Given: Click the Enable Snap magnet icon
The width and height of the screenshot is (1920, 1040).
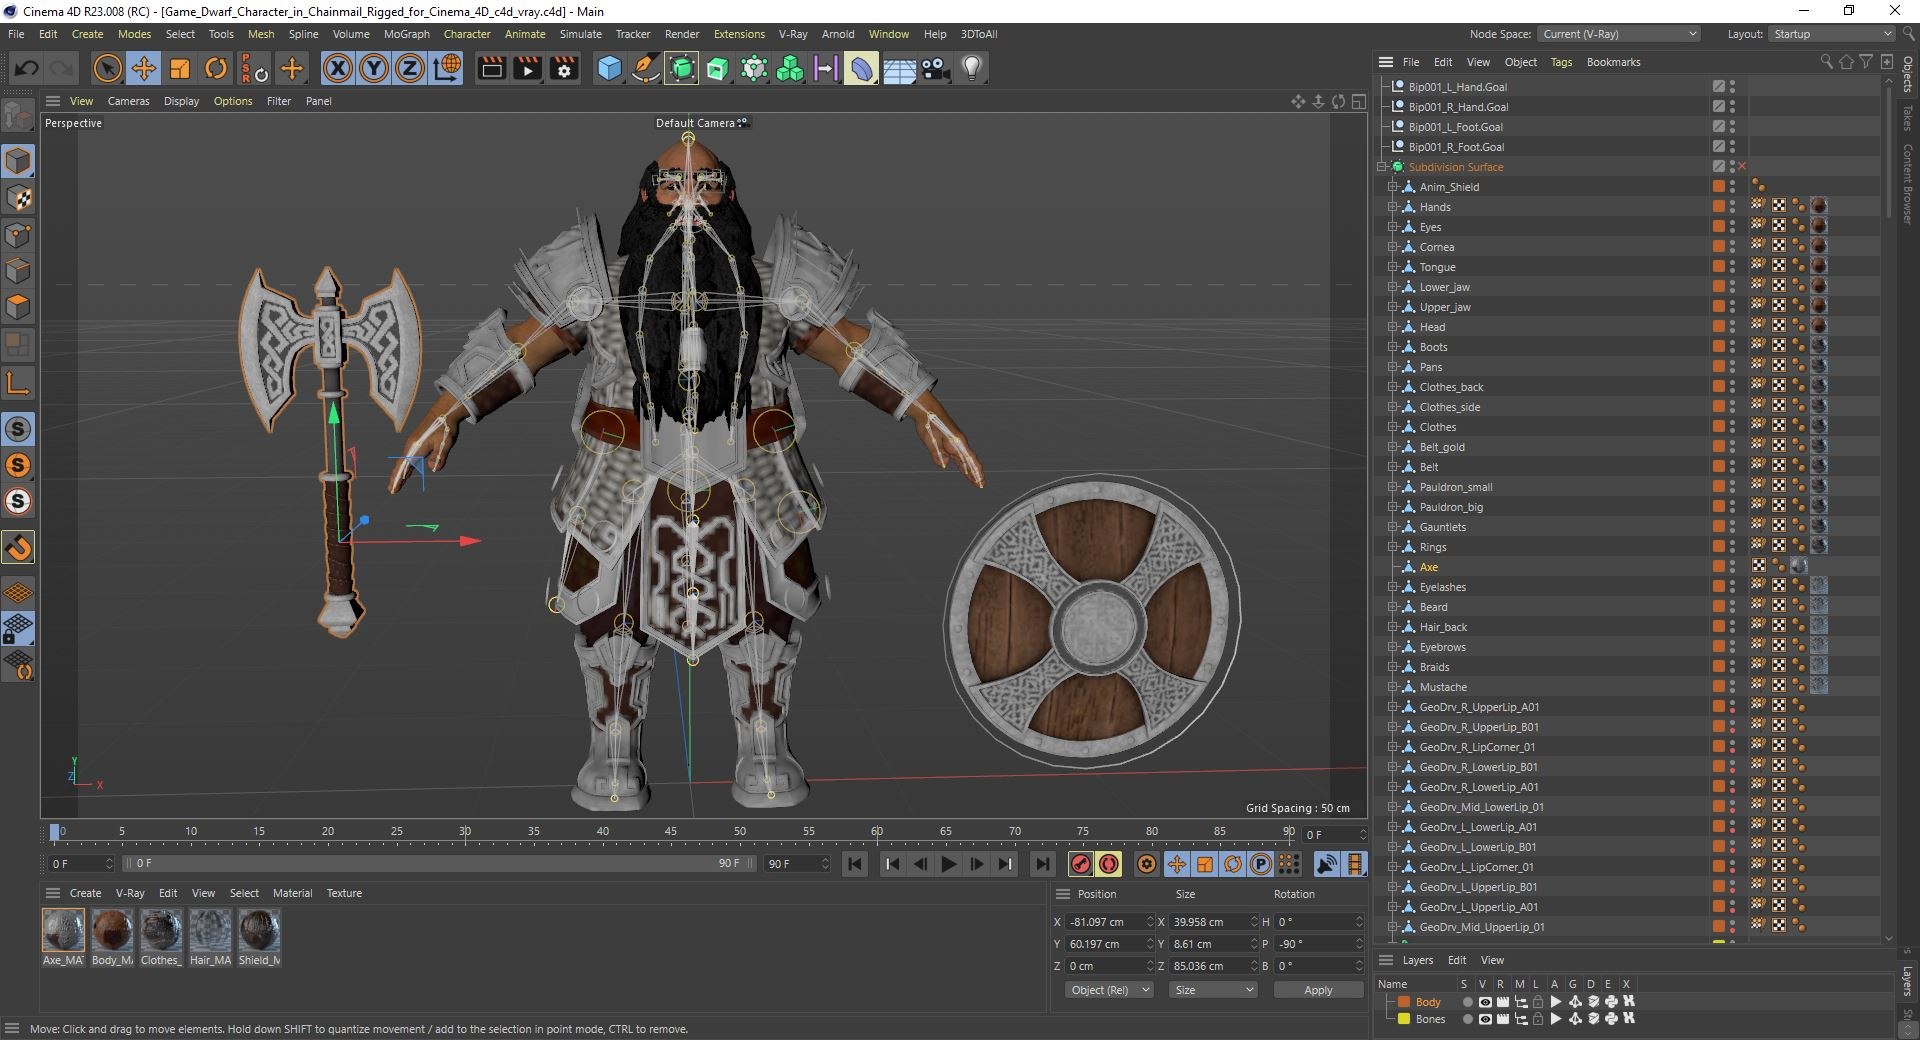Looking at the screenshot, I should click(18, 547).
